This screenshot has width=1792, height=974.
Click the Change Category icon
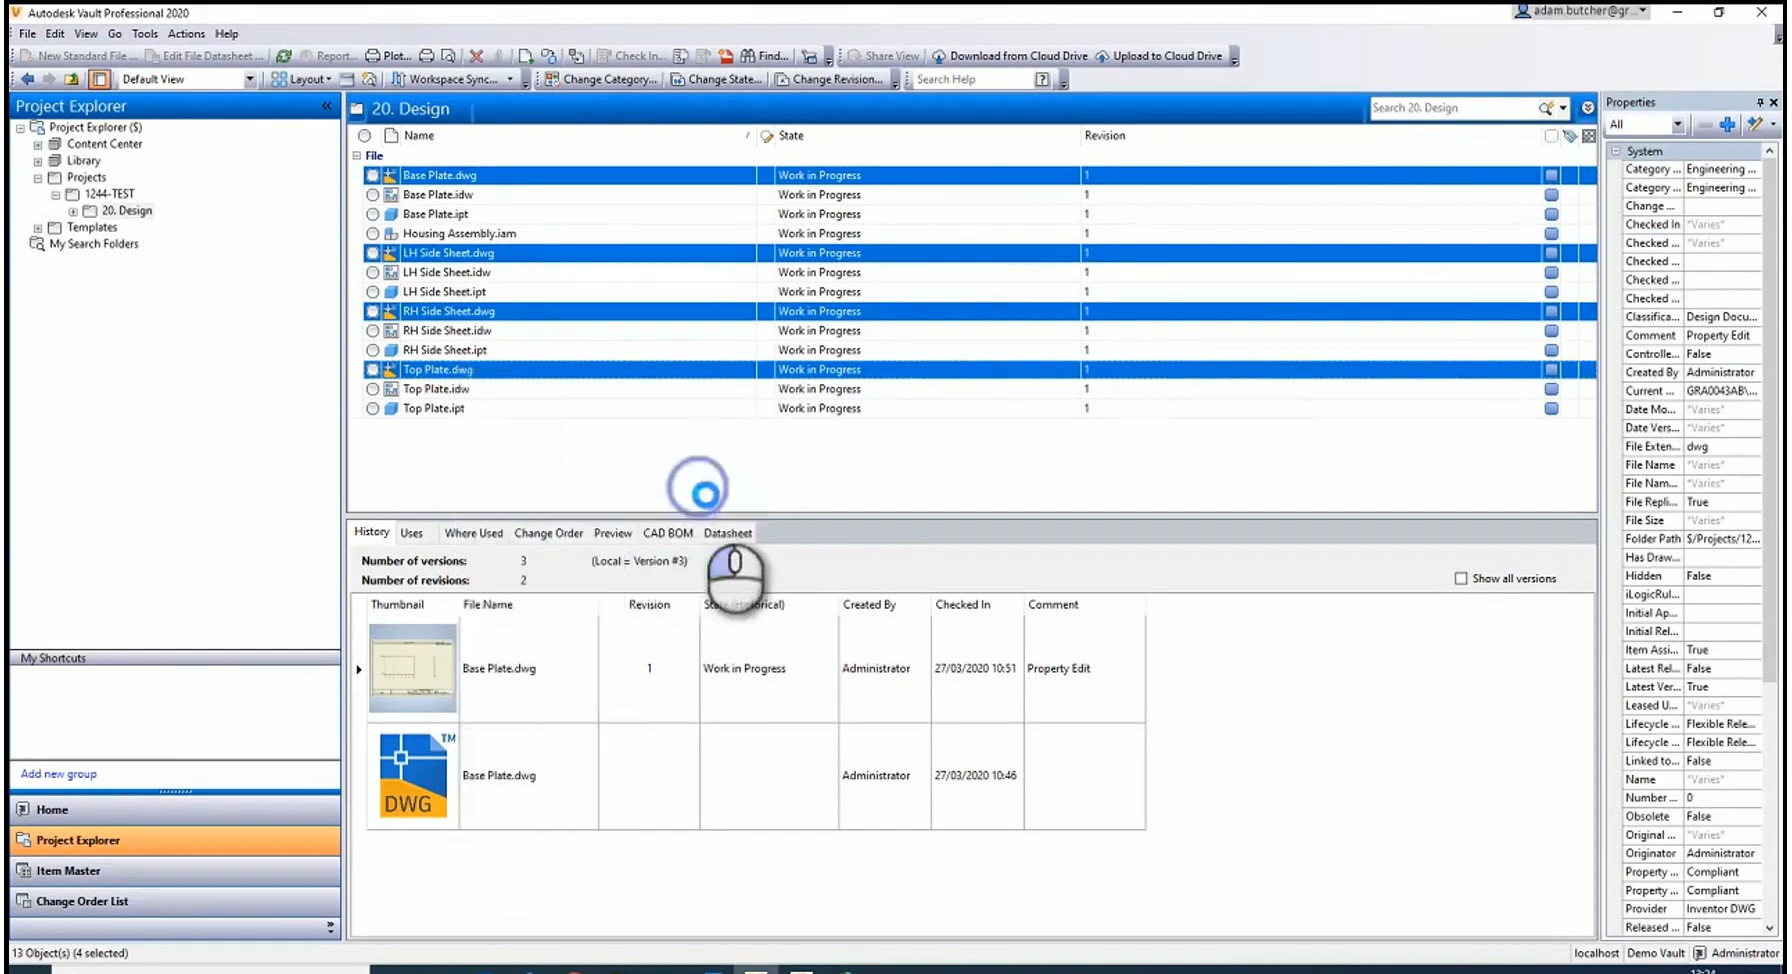pyautogui.click(x=552, y=79)
